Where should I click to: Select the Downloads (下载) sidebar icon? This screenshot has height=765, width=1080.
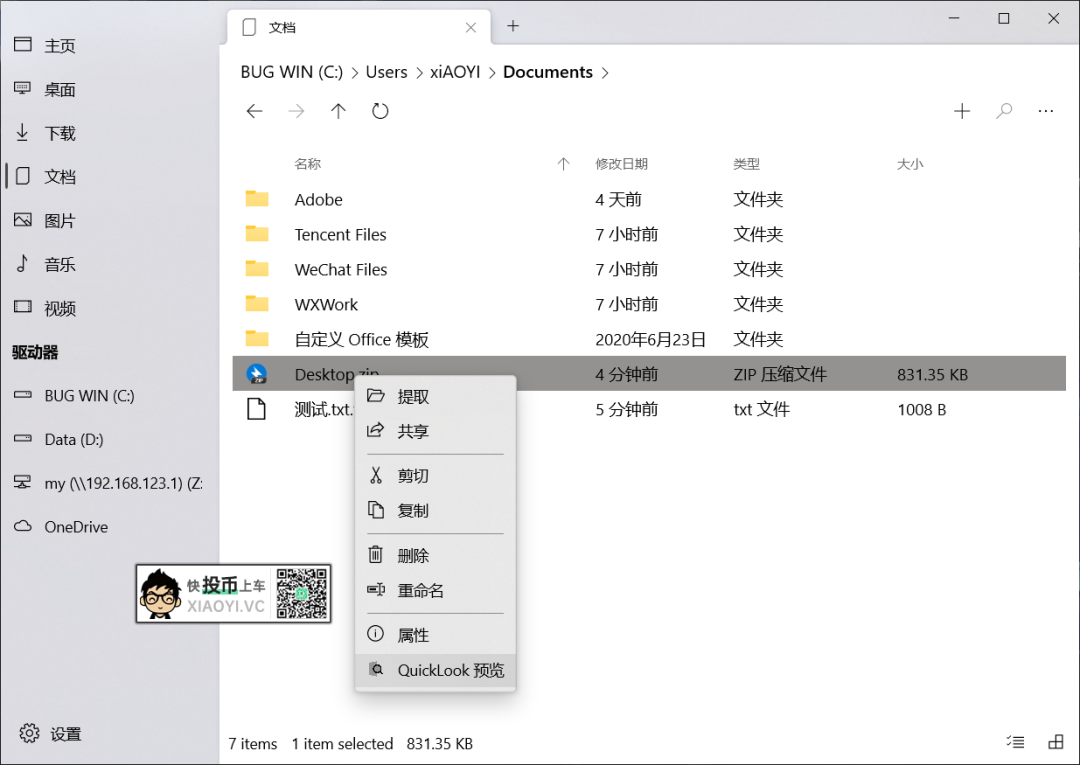pos(22,132)
